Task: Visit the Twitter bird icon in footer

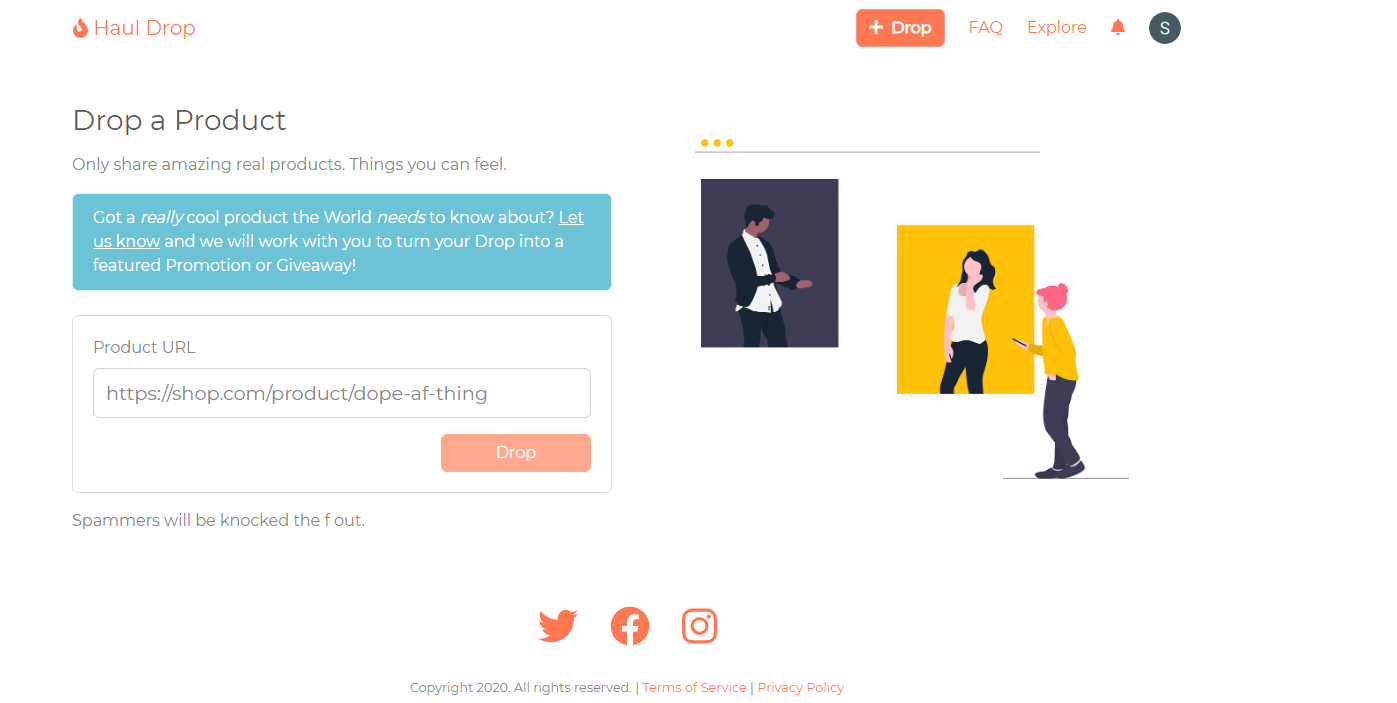Action: pos(558,626)
